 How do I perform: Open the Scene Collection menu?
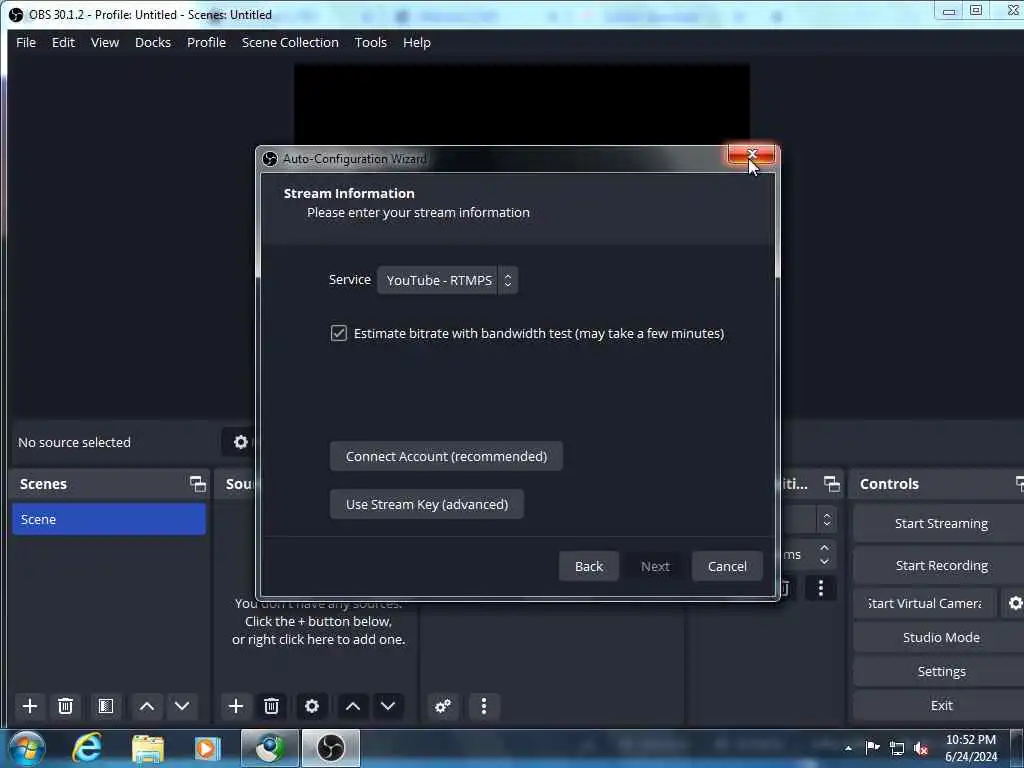(x=290, y=42)
